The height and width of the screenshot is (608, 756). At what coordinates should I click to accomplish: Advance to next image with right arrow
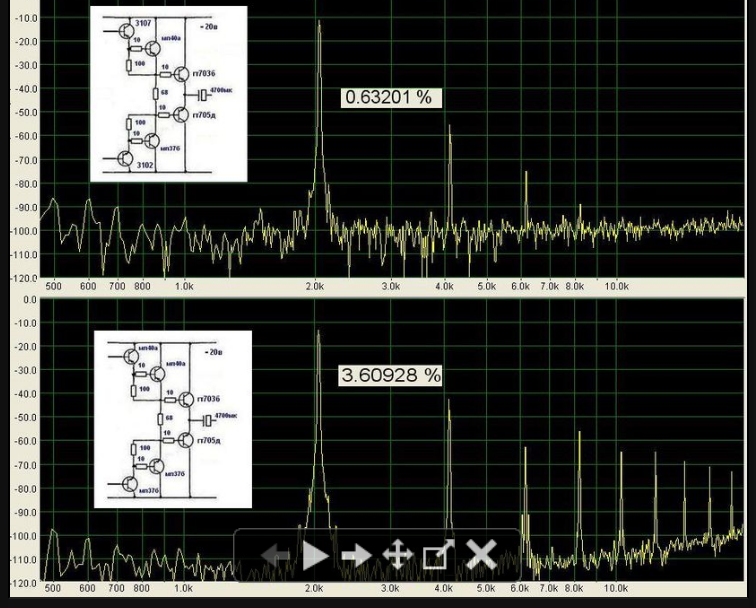pos(356,555)
